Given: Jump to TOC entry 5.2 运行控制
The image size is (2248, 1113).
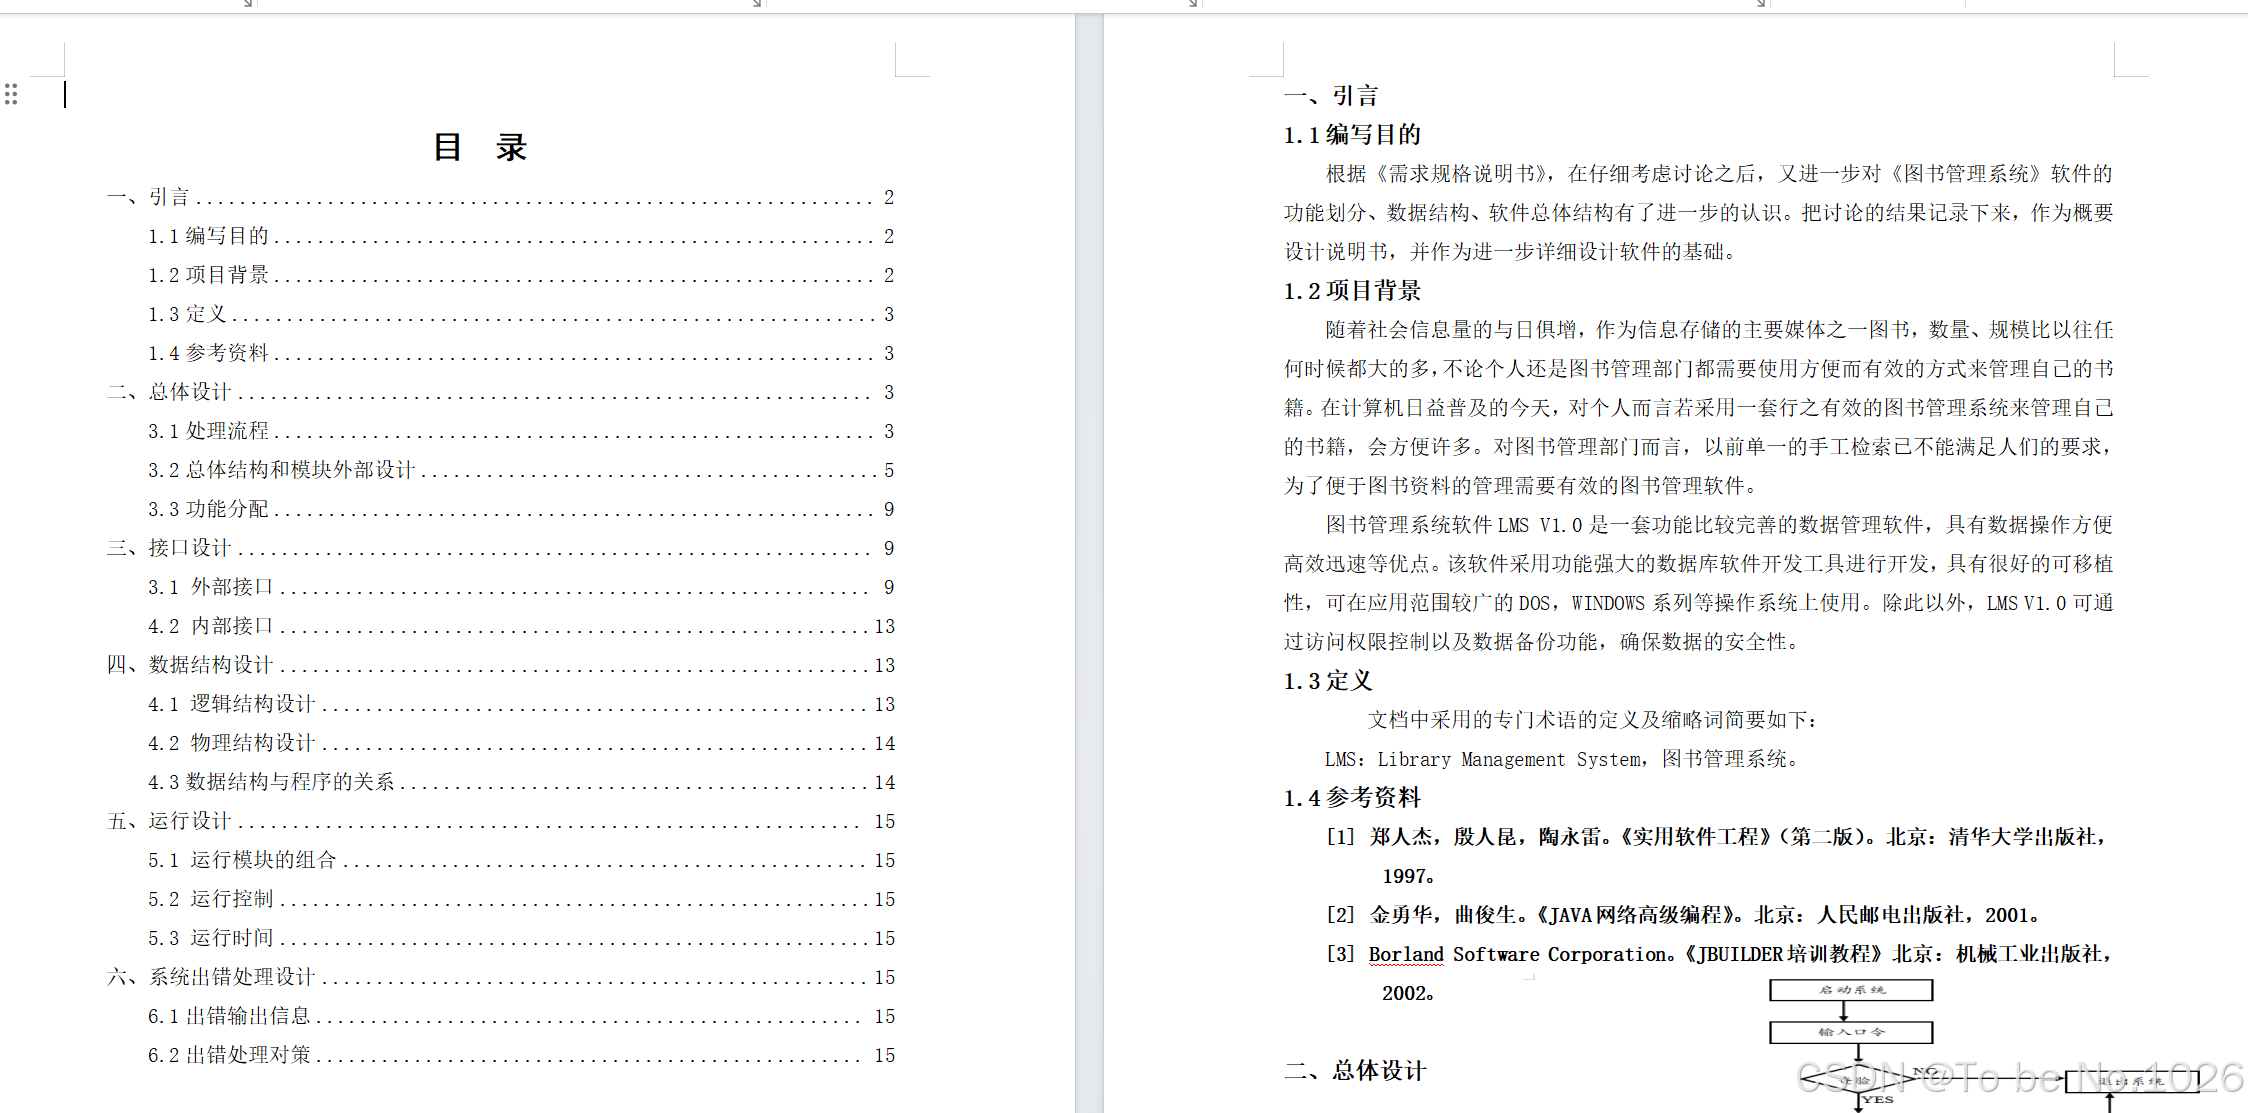Looking at the screenshot, I should (211, 899).
